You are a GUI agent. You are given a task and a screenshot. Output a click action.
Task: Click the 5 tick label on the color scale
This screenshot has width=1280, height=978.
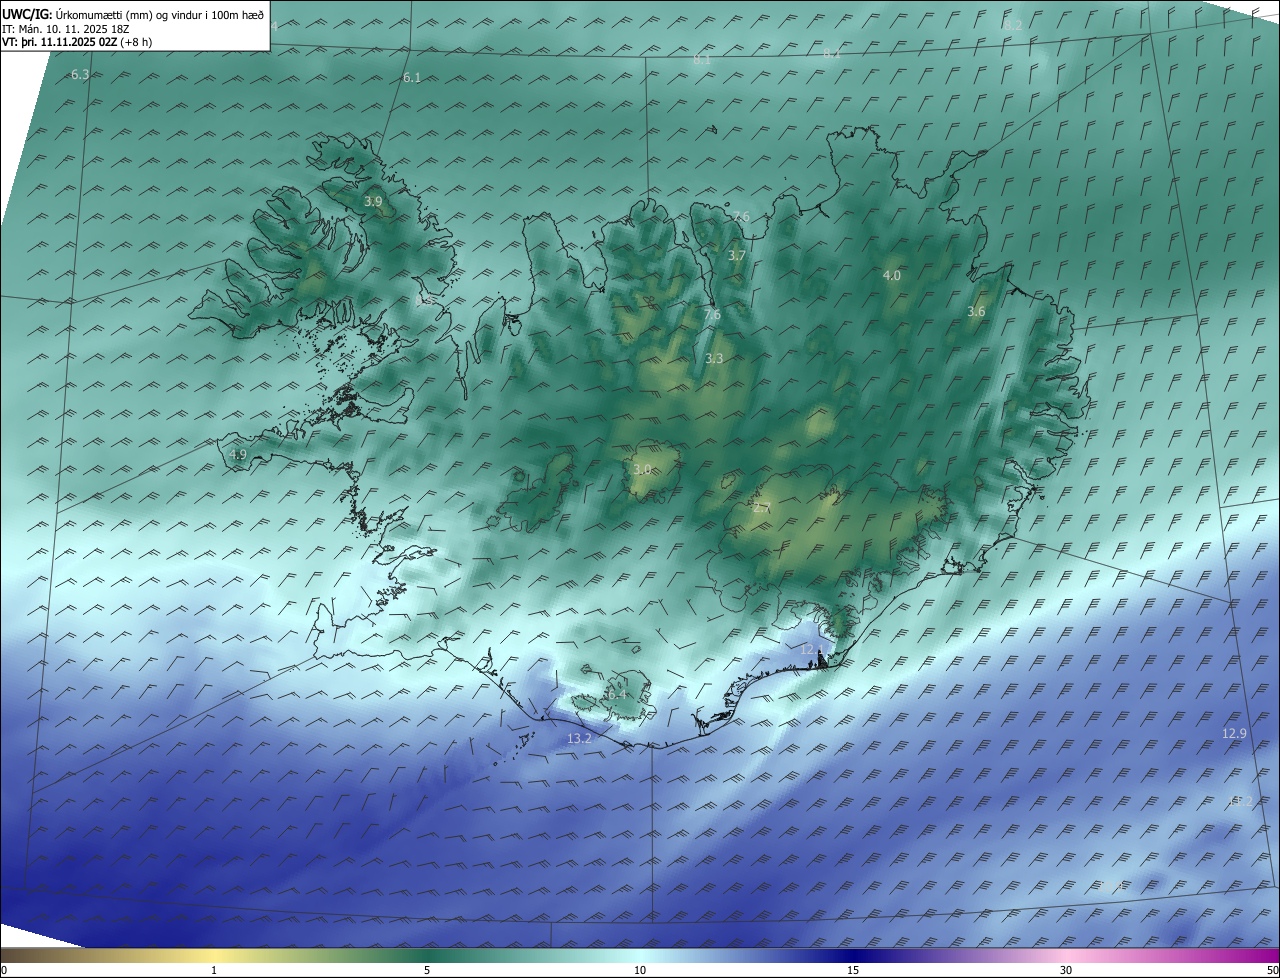coord(427,971)
